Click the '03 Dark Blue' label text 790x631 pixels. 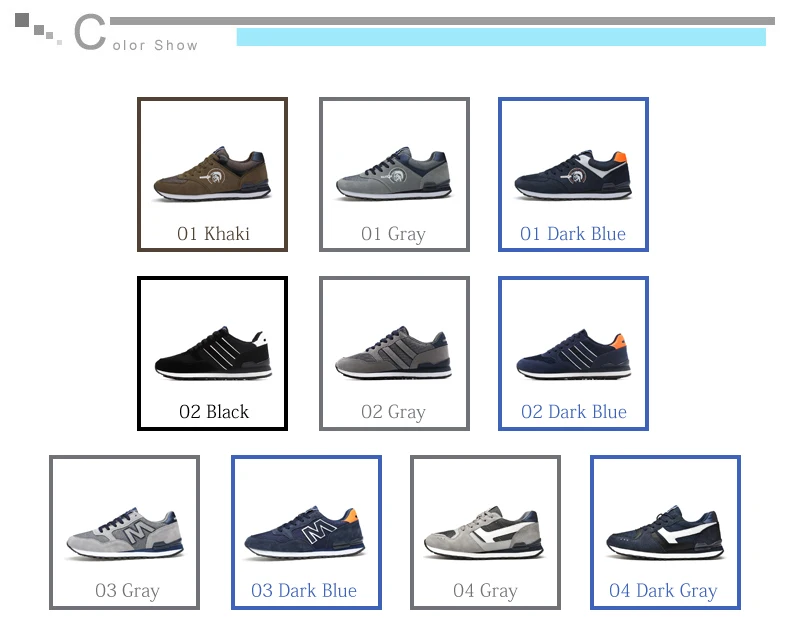(x=304, y=590)
